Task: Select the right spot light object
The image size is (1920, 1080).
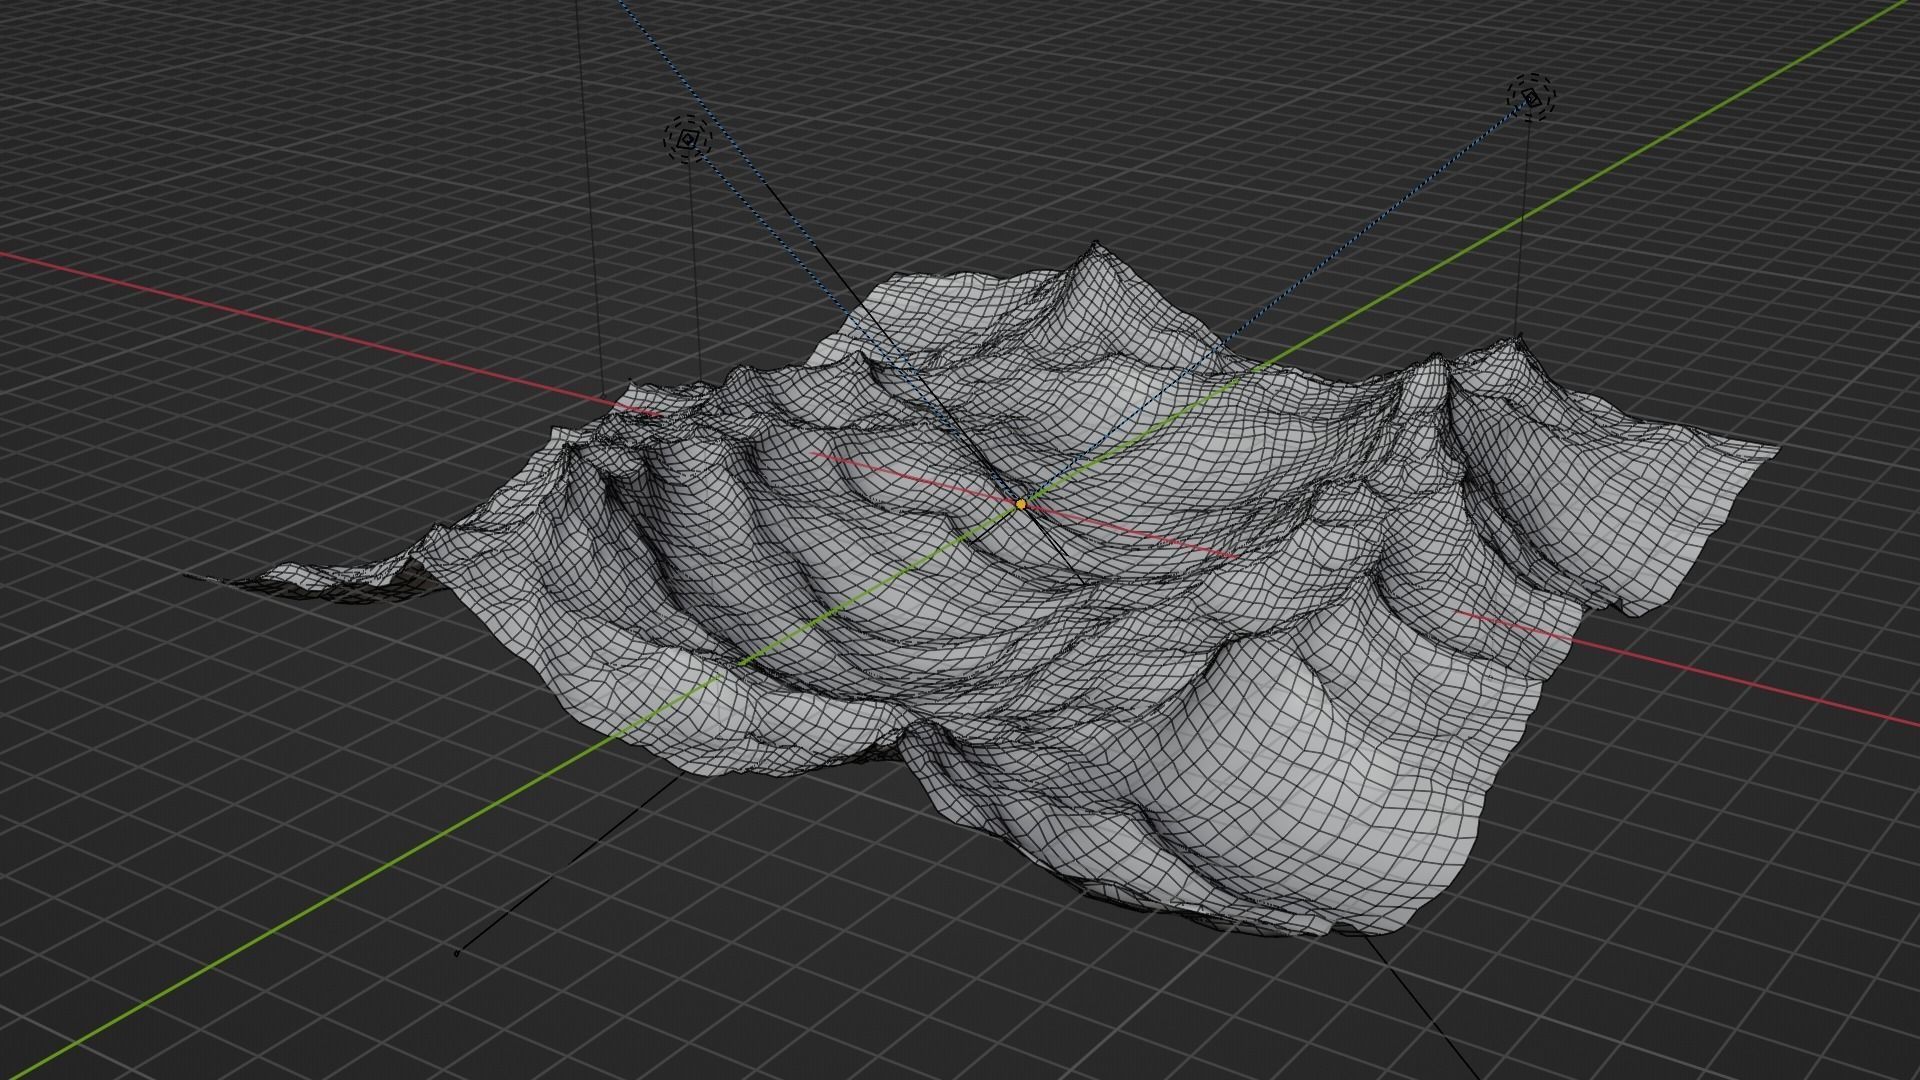Action: coord(1532,97)
